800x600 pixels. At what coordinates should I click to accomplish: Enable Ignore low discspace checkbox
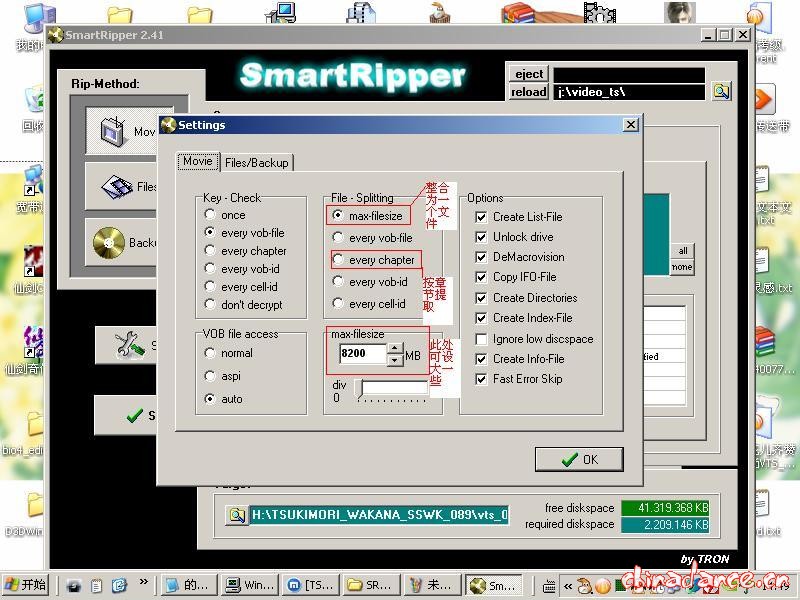(x=481, y=339)
